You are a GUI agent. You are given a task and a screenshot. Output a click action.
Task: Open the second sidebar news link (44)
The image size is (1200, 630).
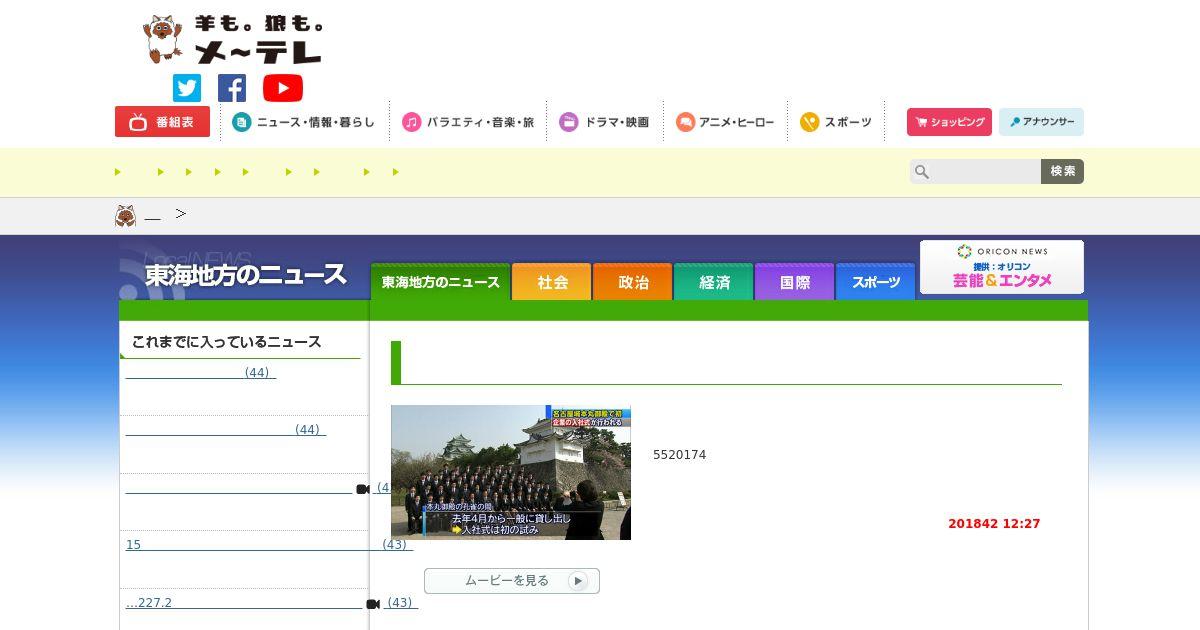tap(226, 429)
